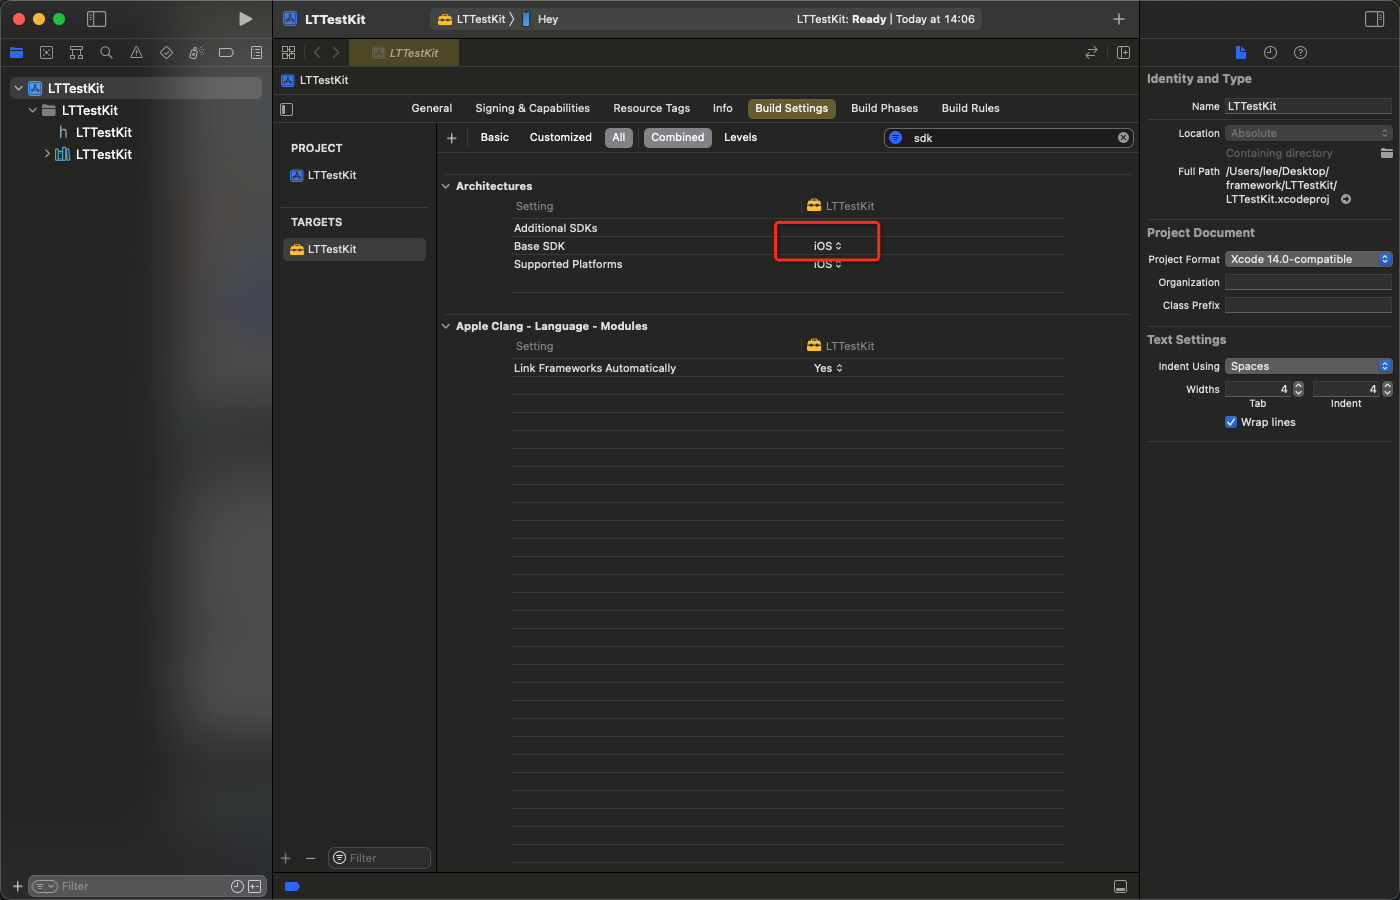Screen dimensions: 1400x900
Task: Open Link Frameworks Automatically Yes dropdown
Action: click(x=828, y=368)
